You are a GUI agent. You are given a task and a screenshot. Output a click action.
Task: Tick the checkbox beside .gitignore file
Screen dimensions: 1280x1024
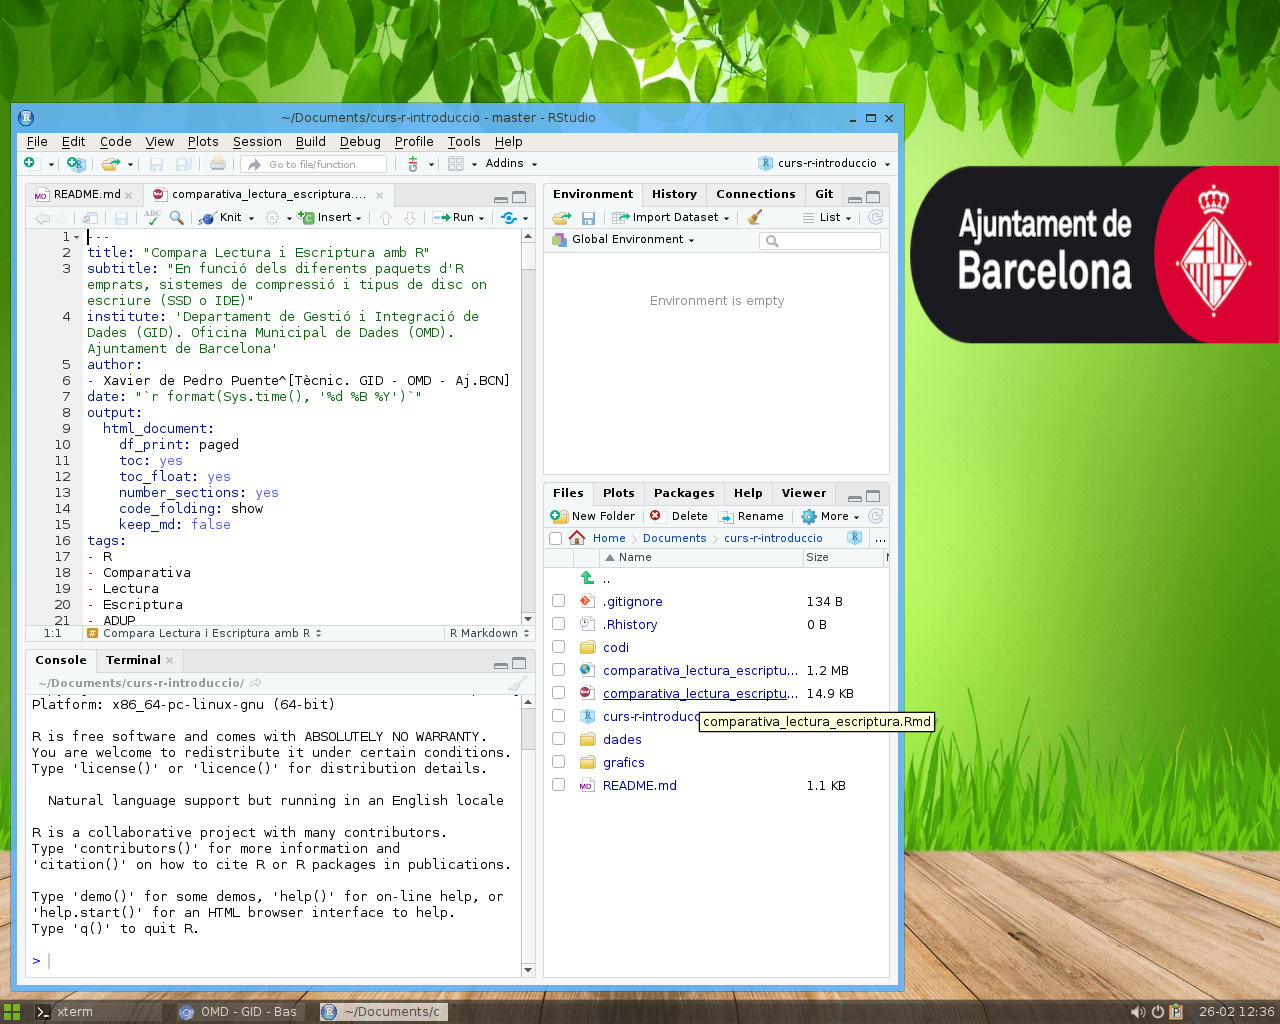click(558, 601)
